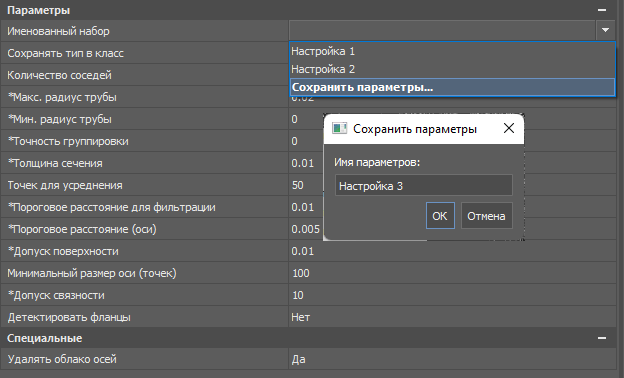Edit the Допуск поверхности value 0.01

point(452,251)
